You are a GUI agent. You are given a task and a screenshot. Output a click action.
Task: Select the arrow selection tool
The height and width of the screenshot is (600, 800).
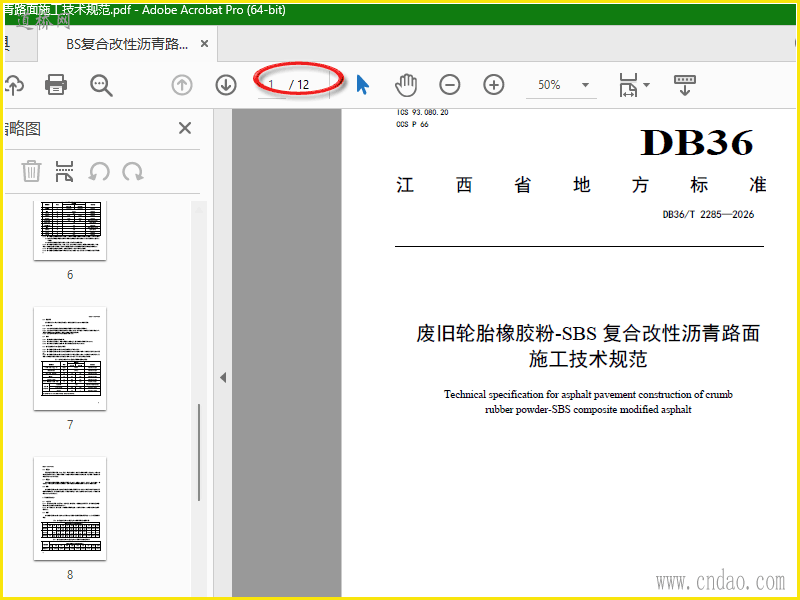[362, 85]
